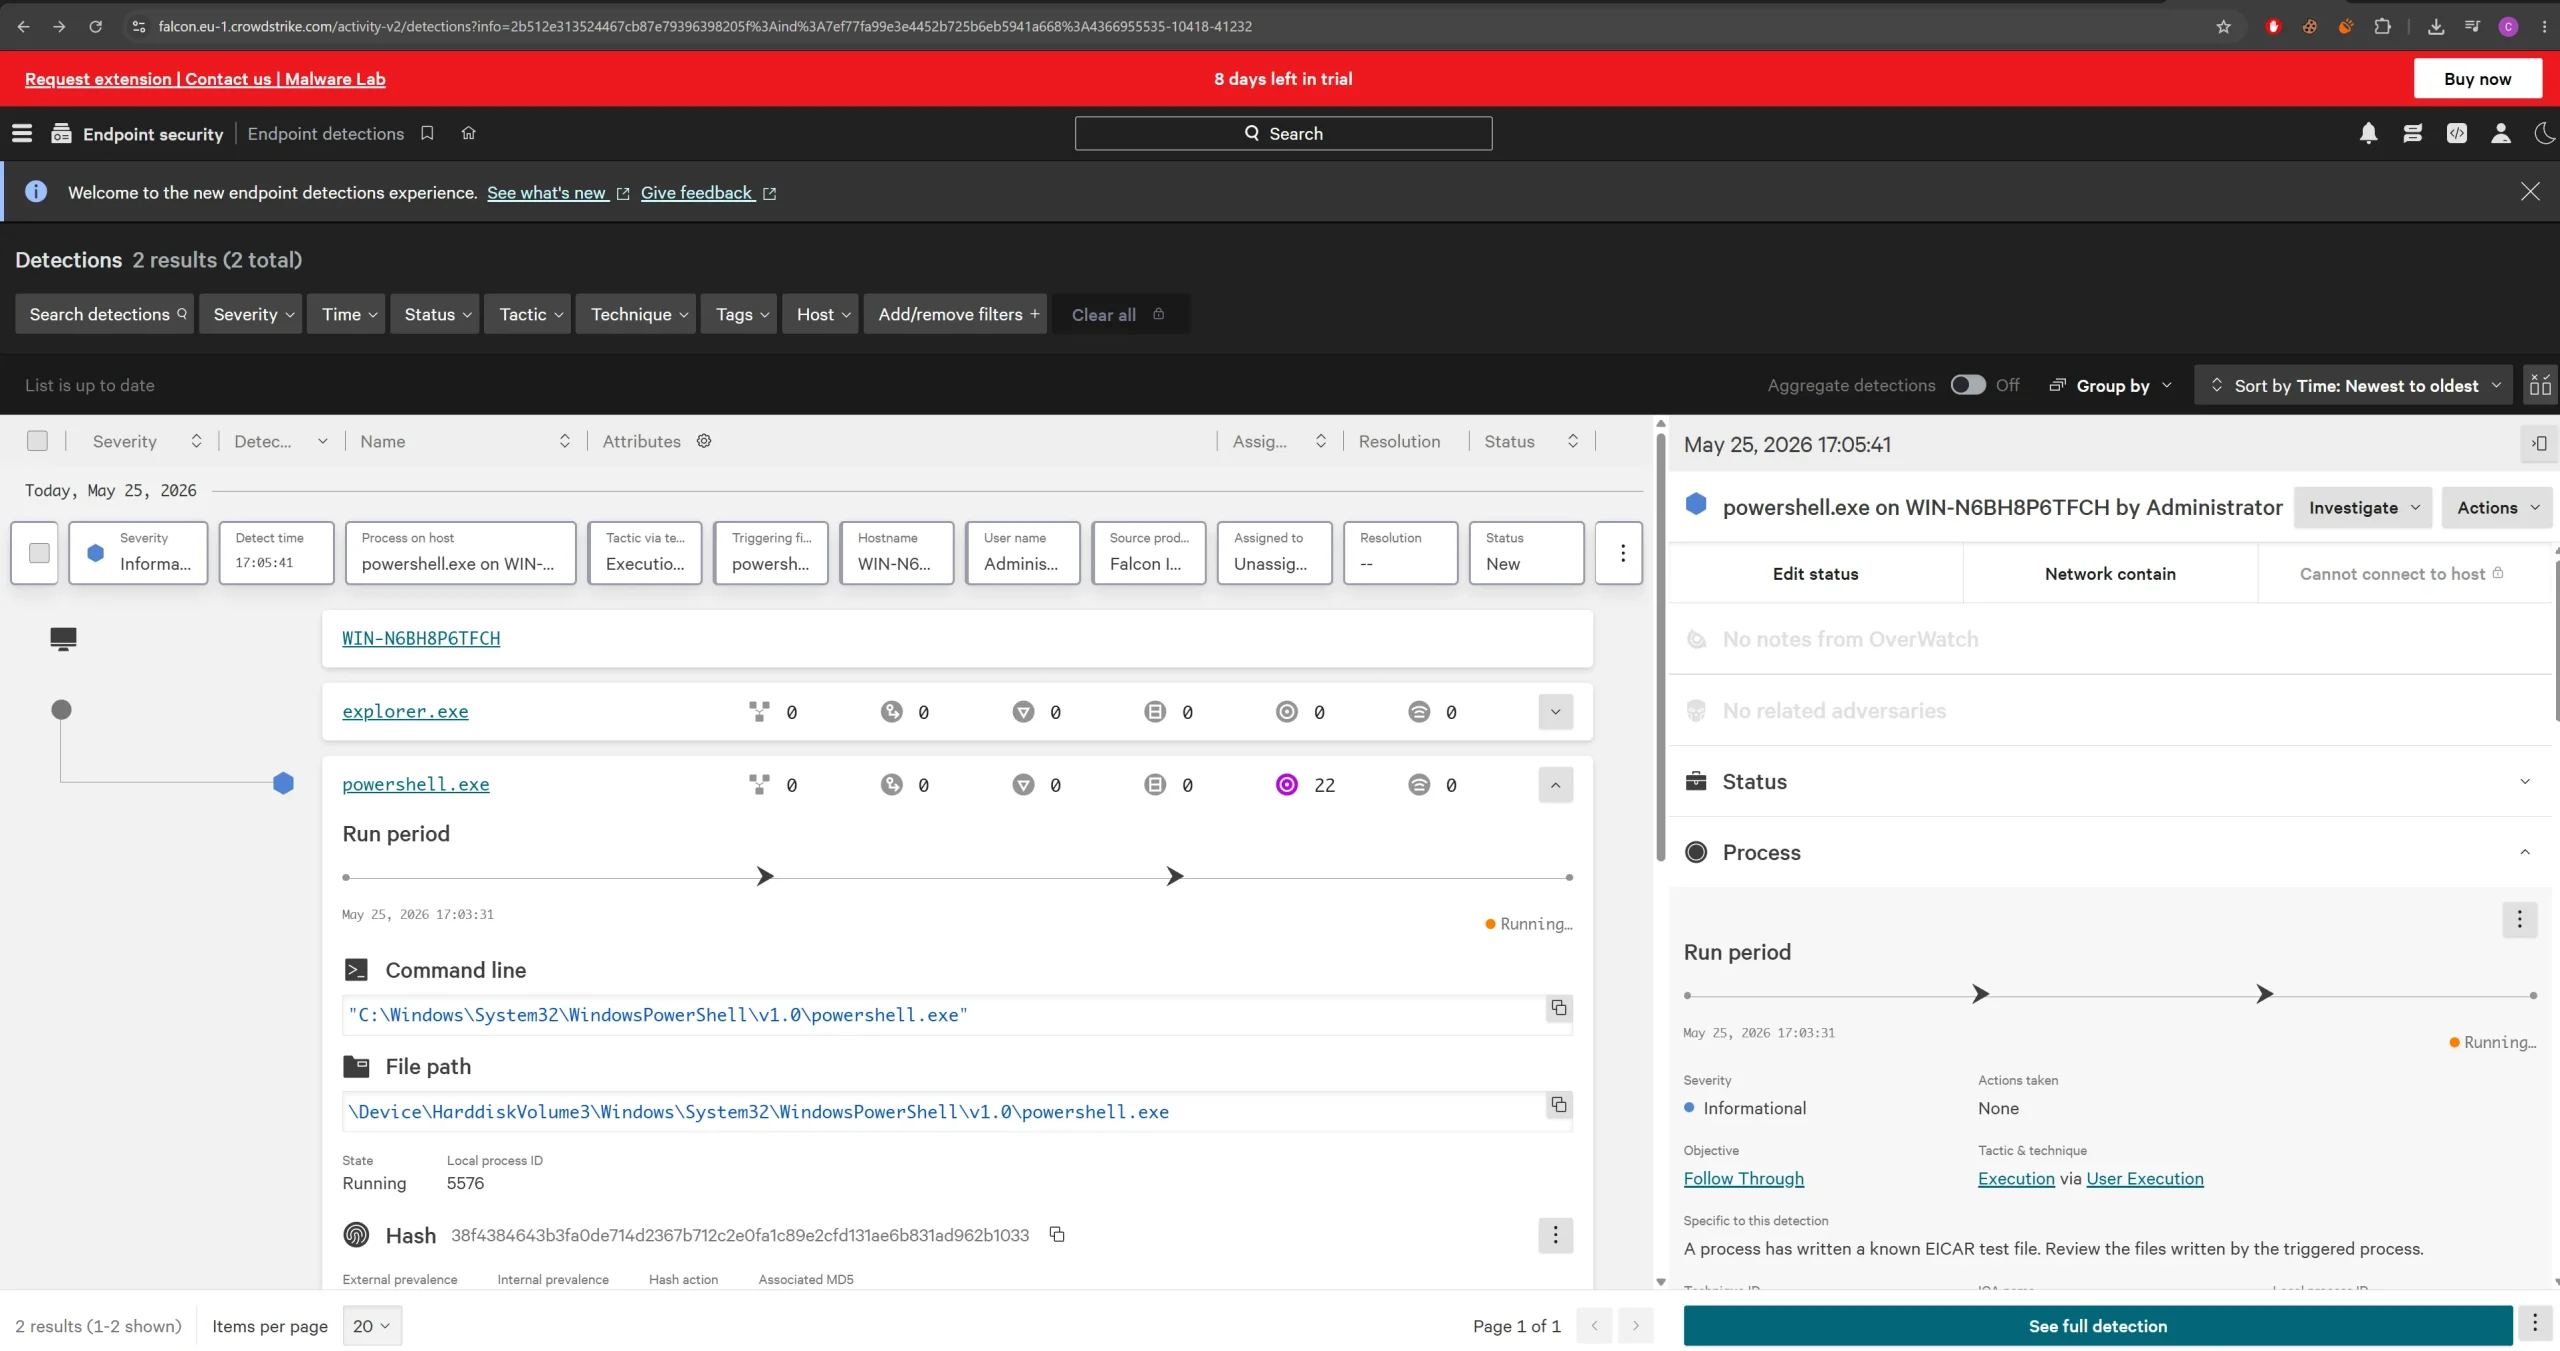Sort by the Severity column header
Screen dimensions: 2560x1351
click(x=147, y=441)
